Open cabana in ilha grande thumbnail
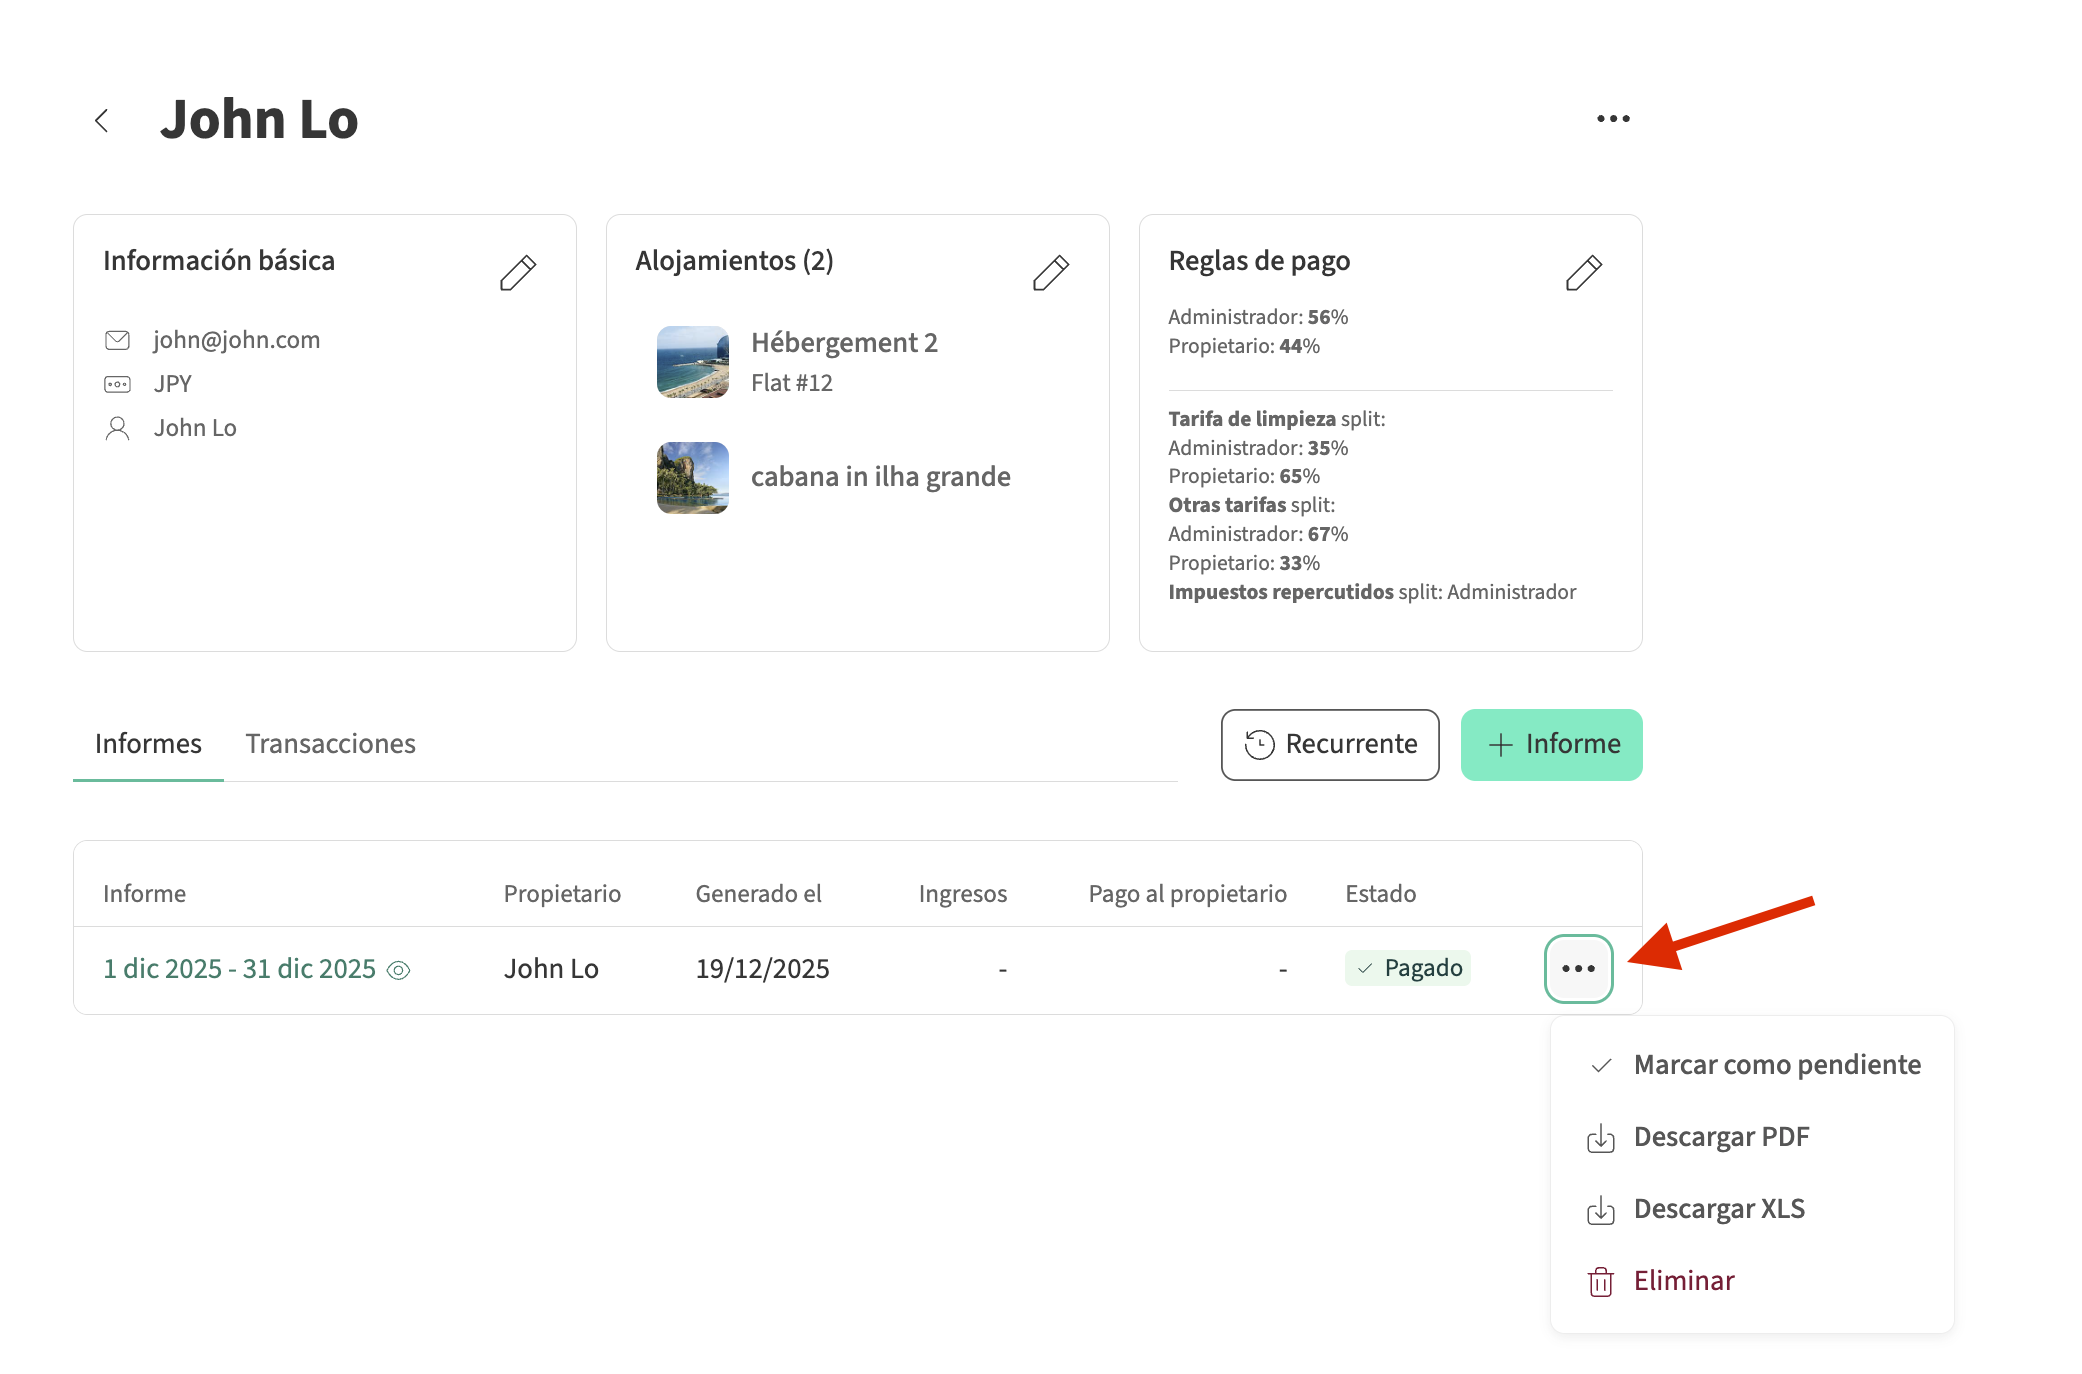 coord(692,478)
